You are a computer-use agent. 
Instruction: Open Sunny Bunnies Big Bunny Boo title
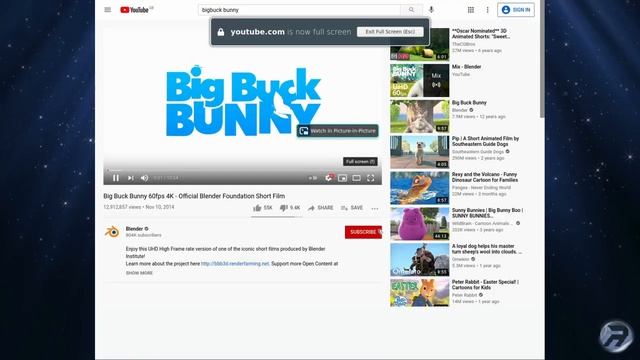point(487,213)
